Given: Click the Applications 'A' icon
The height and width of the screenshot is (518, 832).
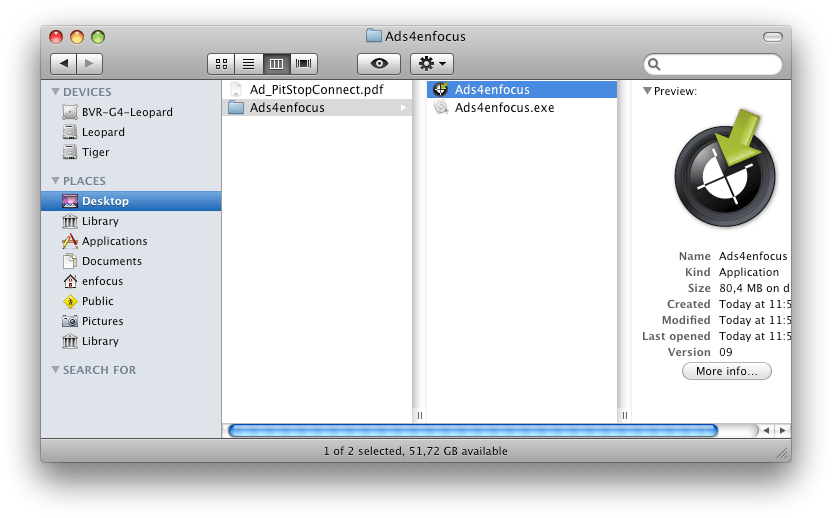Looking at the screenshot, I should [70, 241].
